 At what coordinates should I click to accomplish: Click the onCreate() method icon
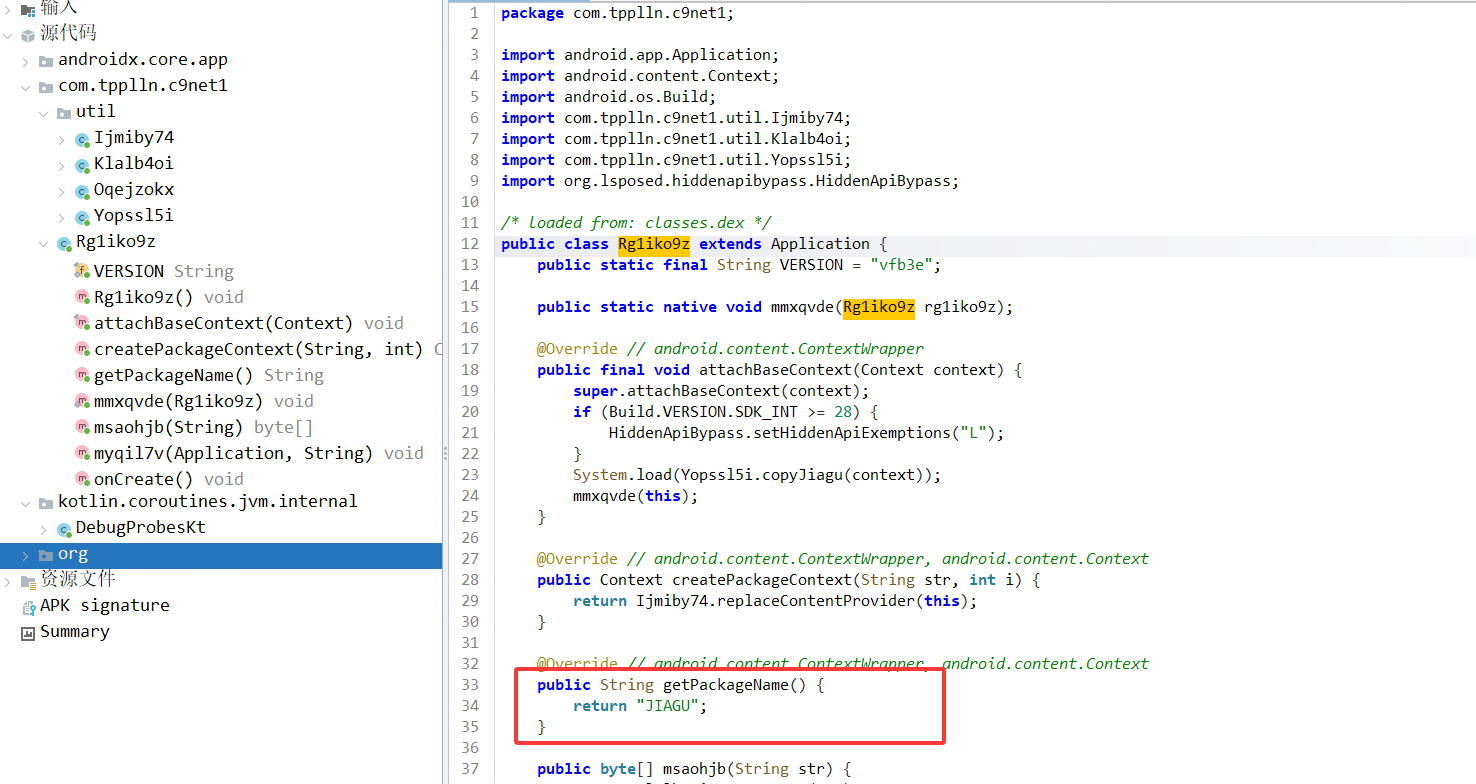[82, 479]
